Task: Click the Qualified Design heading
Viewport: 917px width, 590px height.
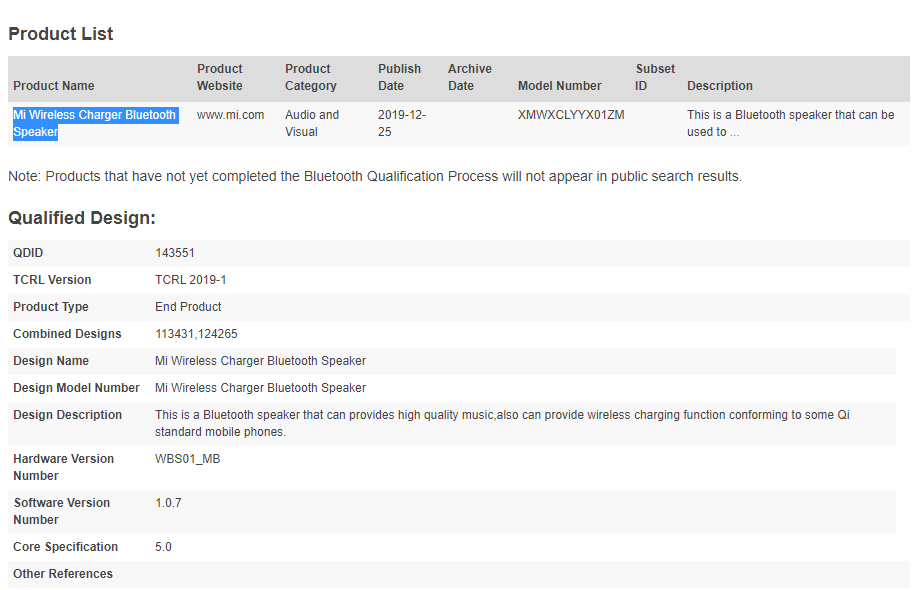Action: pyautogui.click(x=82, y=218)
